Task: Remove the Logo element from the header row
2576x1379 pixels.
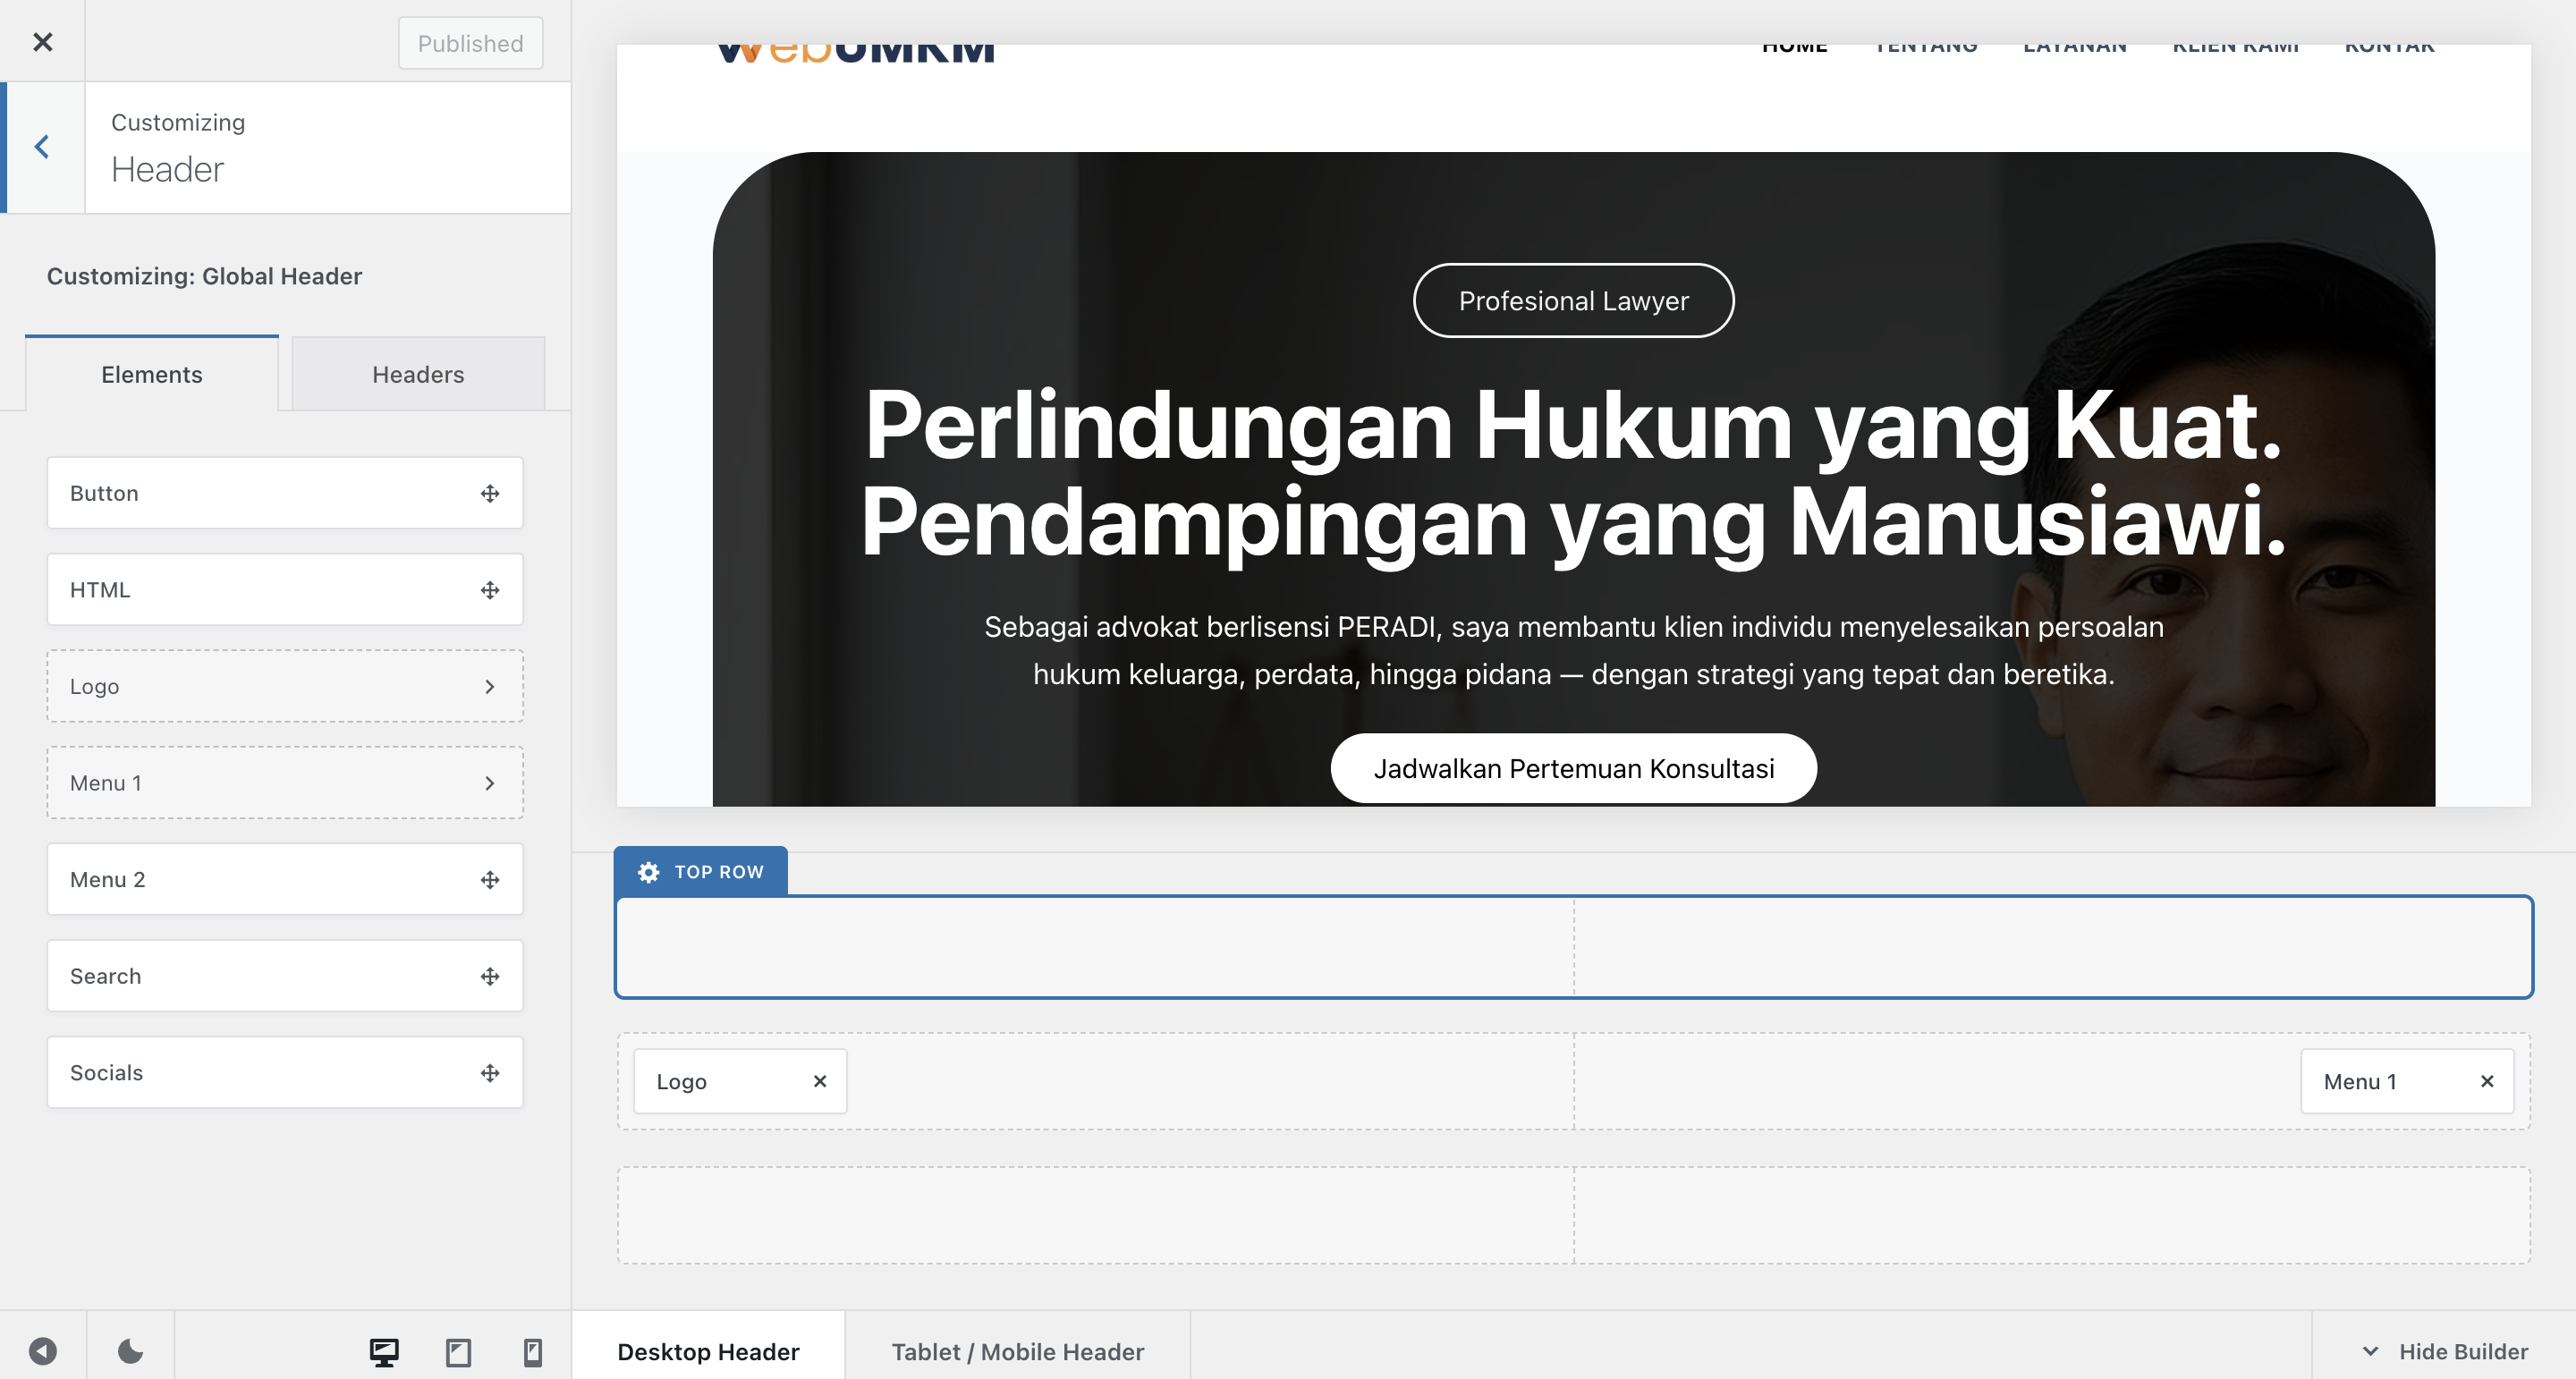Action: [820, 1081]
